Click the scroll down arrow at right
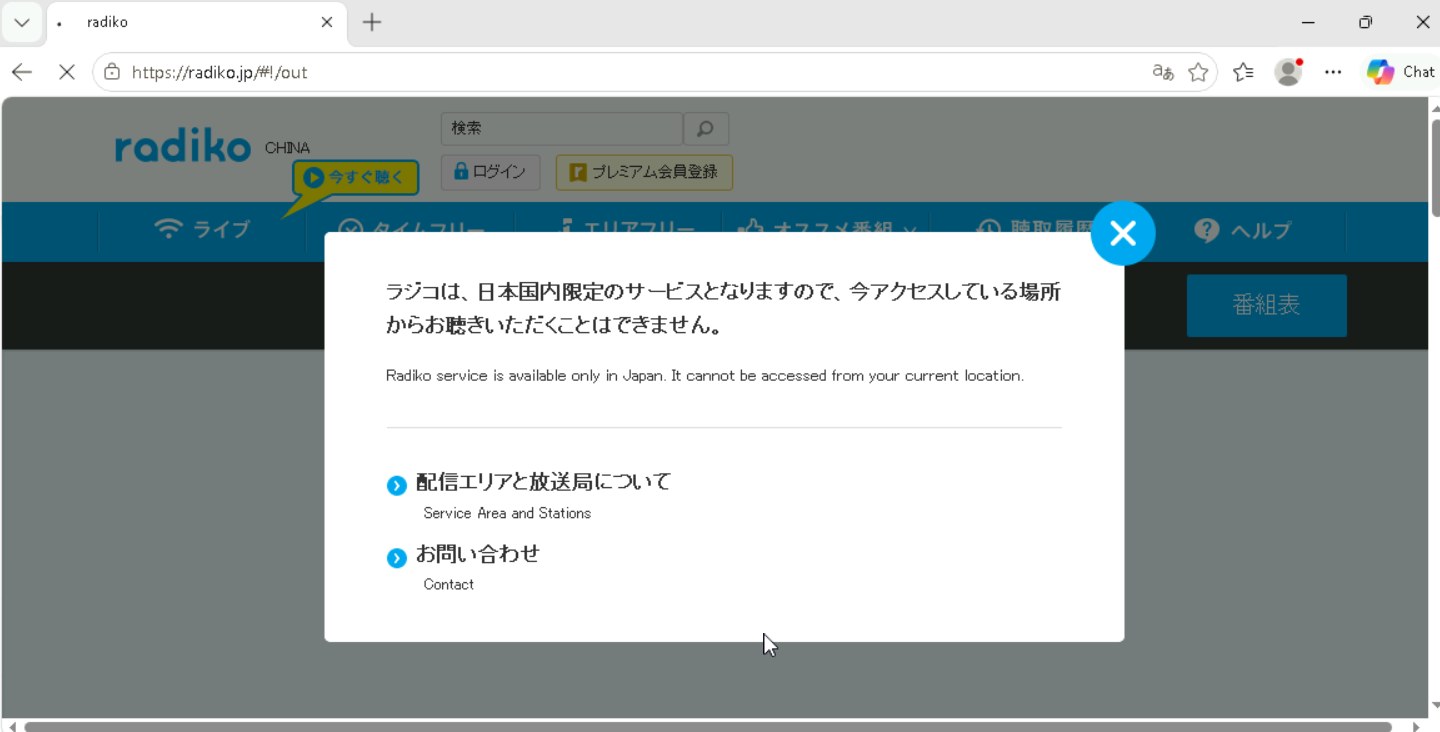The width and height of the screenshot is (1440, 732). pyautogui.click(x=1434, y=706)
